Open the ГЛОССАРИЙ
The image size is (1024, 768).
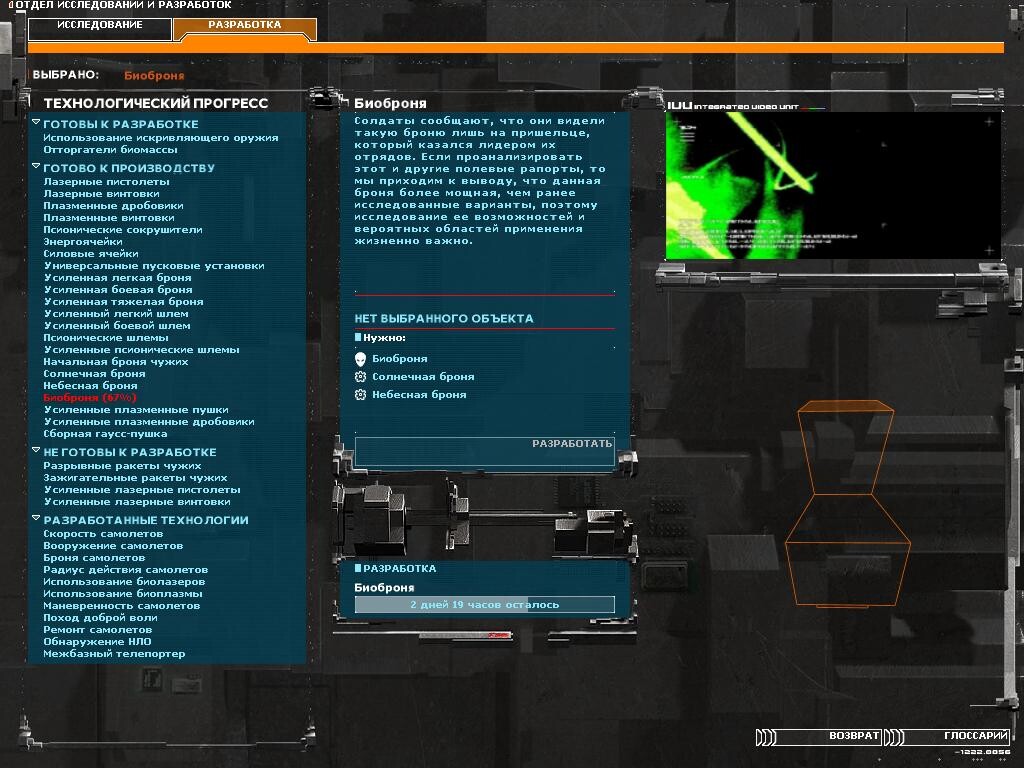tap(947, 737)
